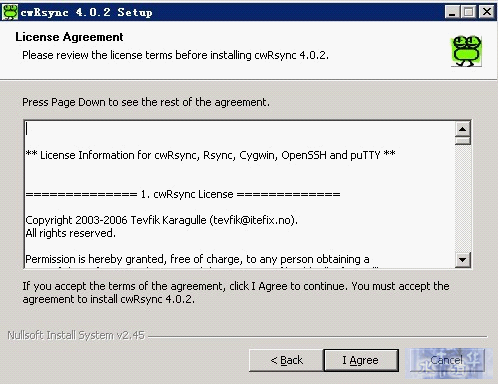The height and width of the screenshot is (384, 498).
Task: Cancel the cwRsync setup
Action: click(447, 360)
